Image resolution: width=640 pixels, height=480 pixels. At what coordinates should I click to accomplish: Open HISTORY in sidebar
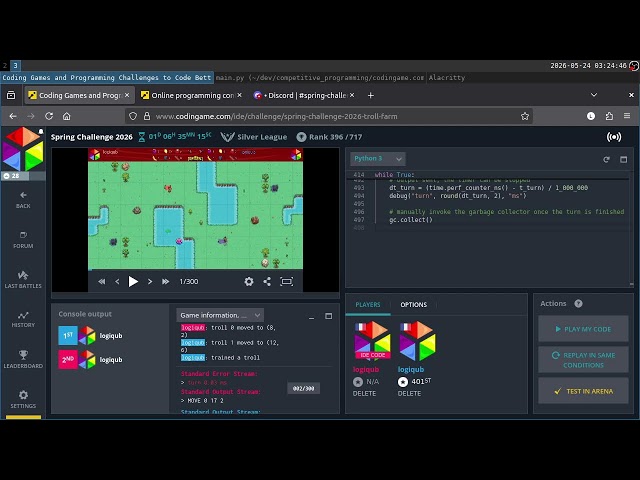tap(23, 319)
